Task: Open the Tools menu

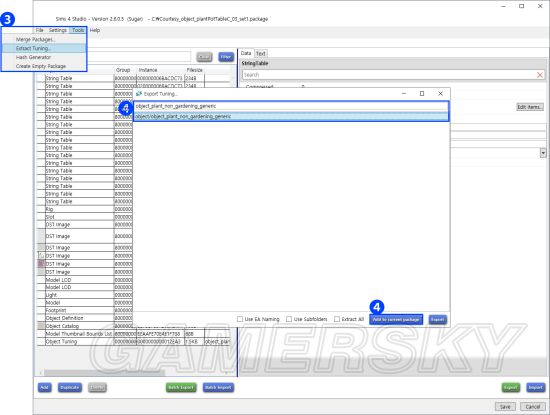Action: click(78, 30)
